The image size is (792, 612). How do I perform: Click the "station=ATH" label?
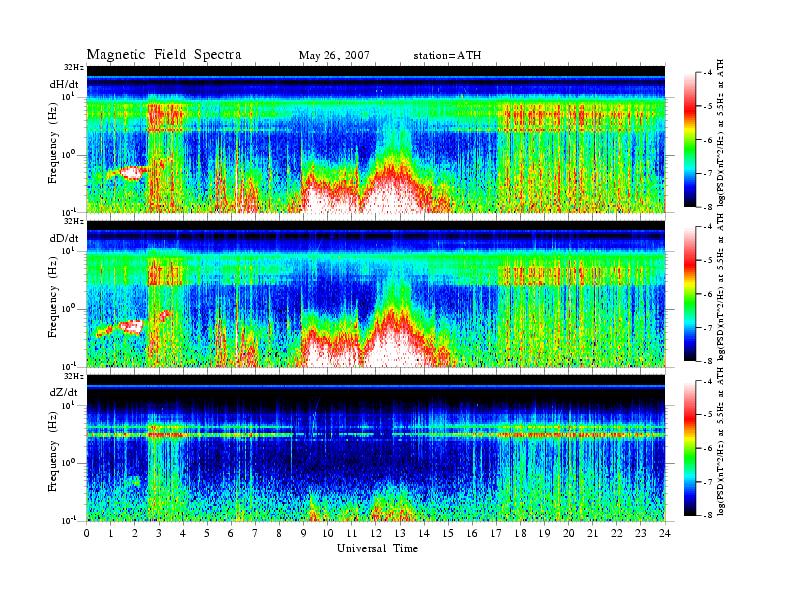[x=447, y=56]
